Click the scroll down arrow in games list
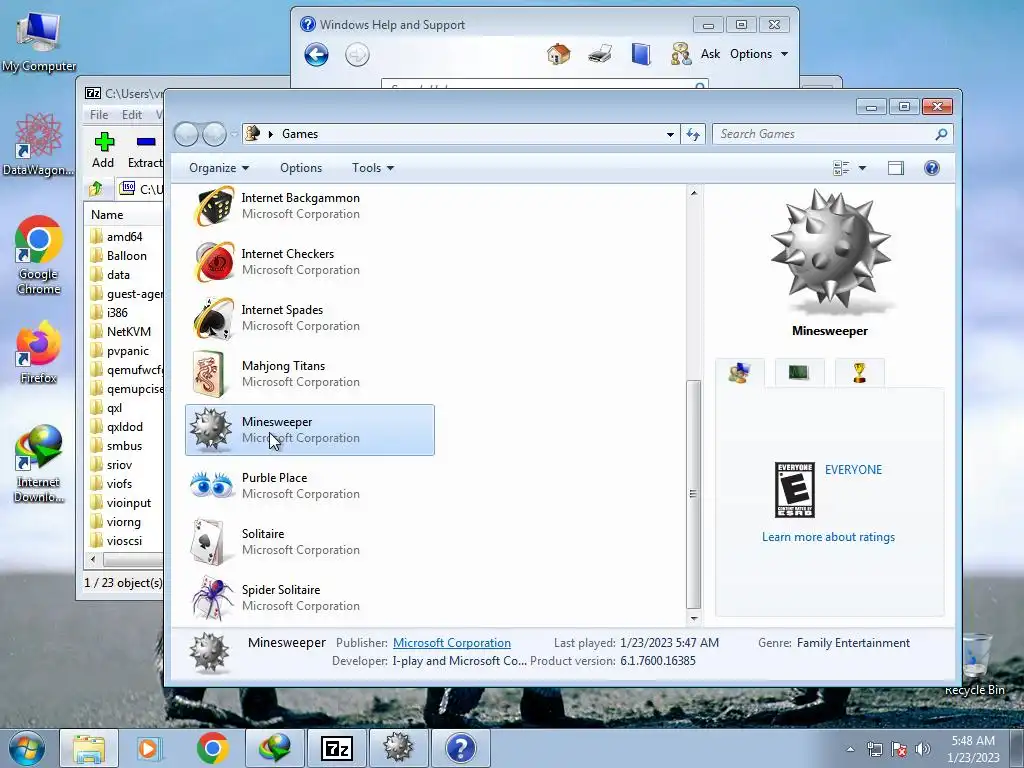1024x768 pixels. (694, 618)
